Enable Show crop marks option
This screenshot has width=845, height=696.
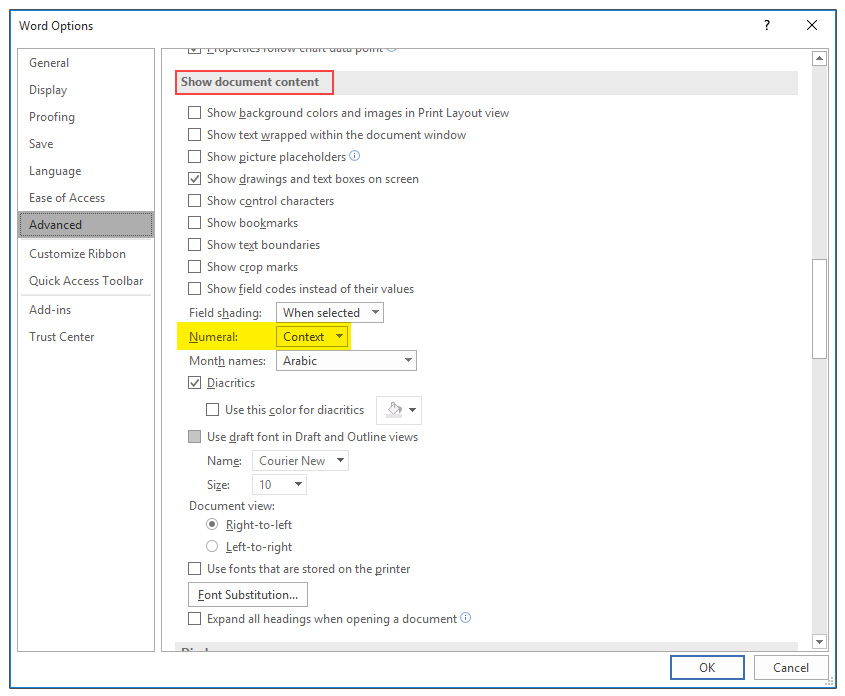point(194,267)
